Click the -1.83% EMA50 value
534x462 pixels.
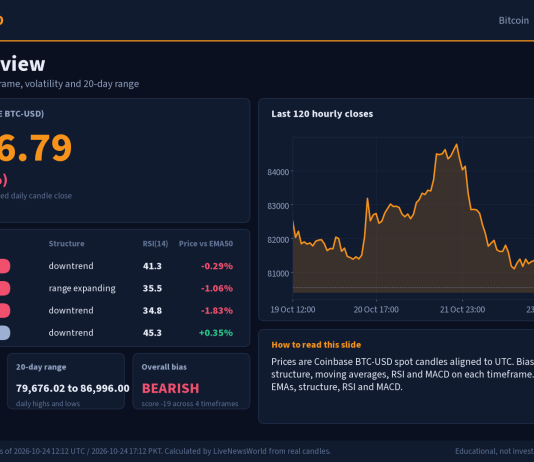click(217, 310)
